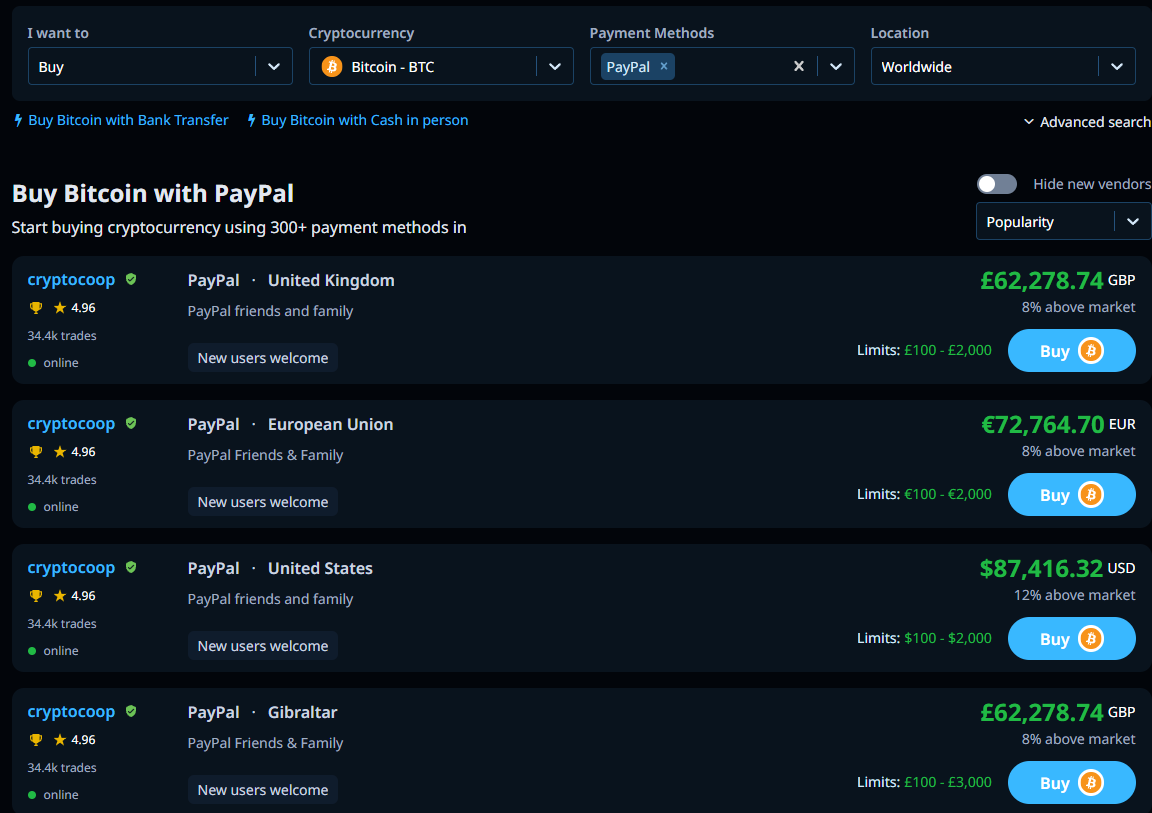Toggle Hide new vendors switch
Image resolution: width=1152 pixels, height=813 pixels.
tap(997, 184)
